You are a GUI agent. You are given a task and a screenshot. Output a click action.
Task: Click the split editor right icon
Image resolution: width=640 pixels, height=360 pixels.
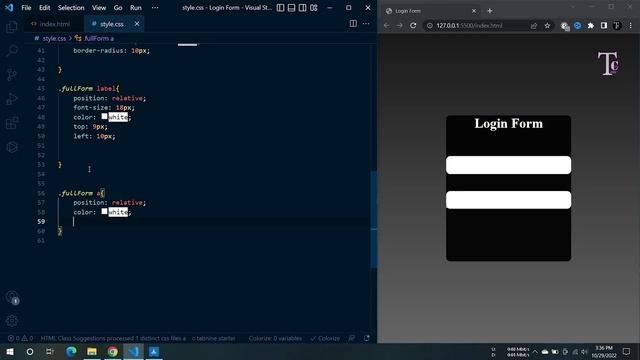point(353,24)
